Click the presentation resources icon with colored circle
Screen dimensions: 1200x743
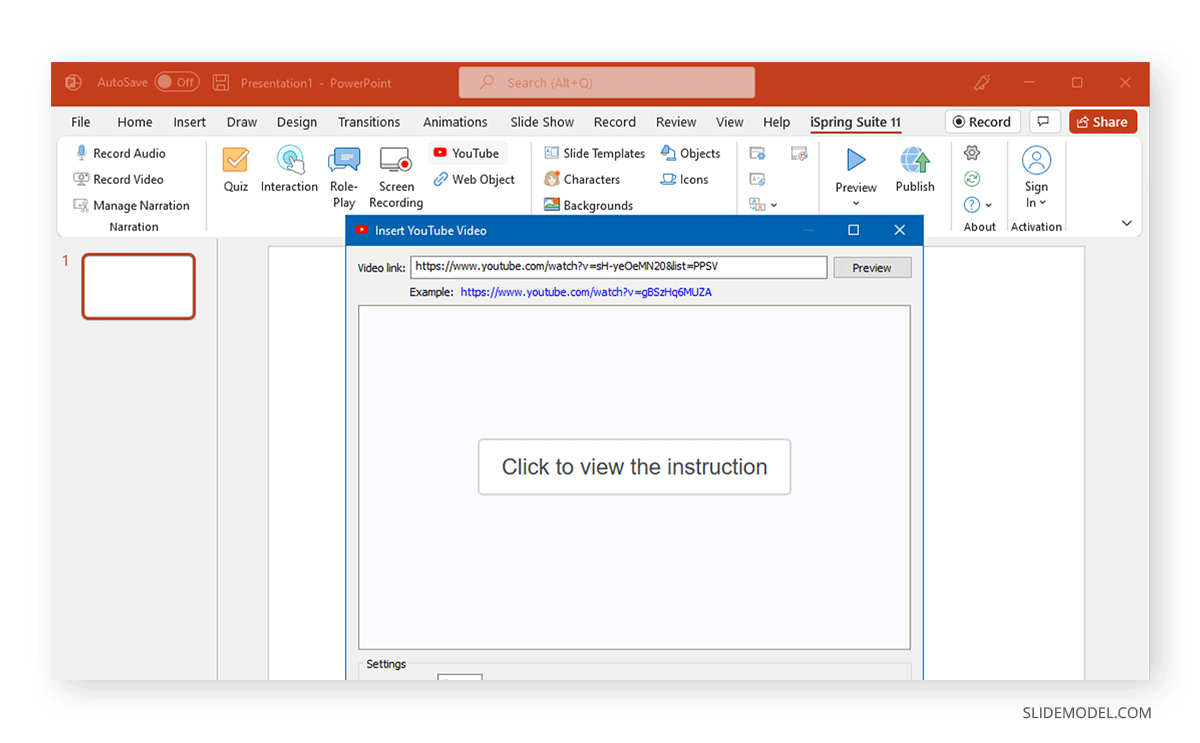pos(799,153)
